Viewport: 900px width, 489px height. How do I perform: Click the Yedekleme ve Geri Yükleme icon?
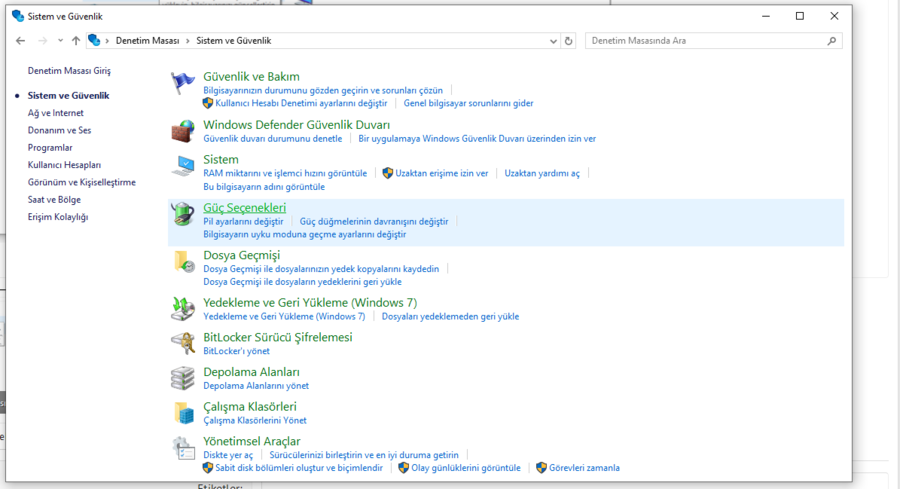183,309
